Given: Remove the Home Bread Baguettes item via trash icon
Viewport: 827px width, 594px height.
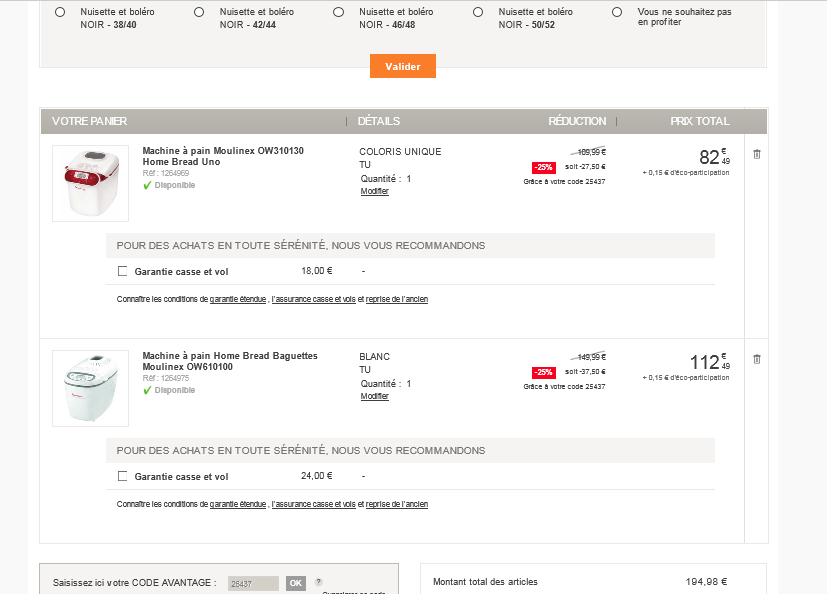Looking at the screenshot, I should [x=756, y=359].
